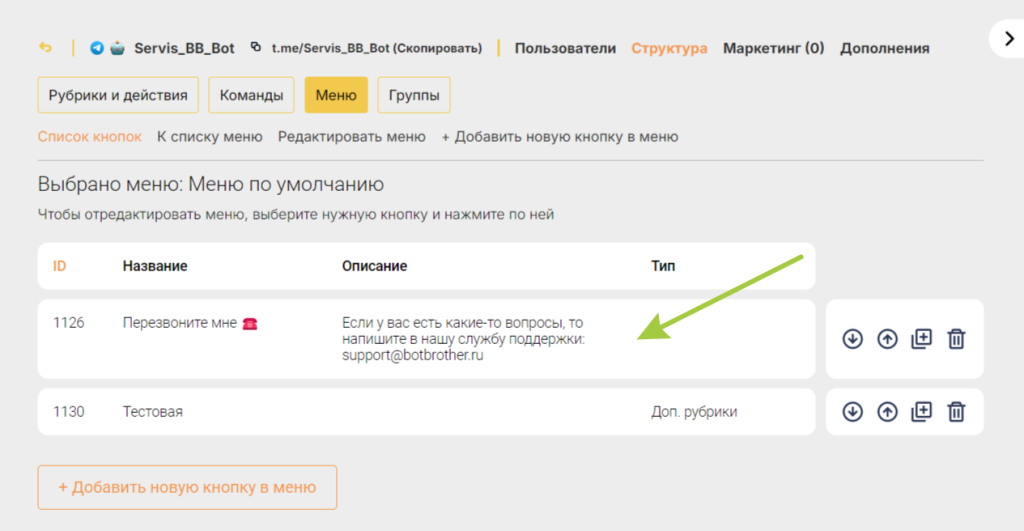Open the Пользователи section
Screen dimensions: 1024x531
click(565, 48)
